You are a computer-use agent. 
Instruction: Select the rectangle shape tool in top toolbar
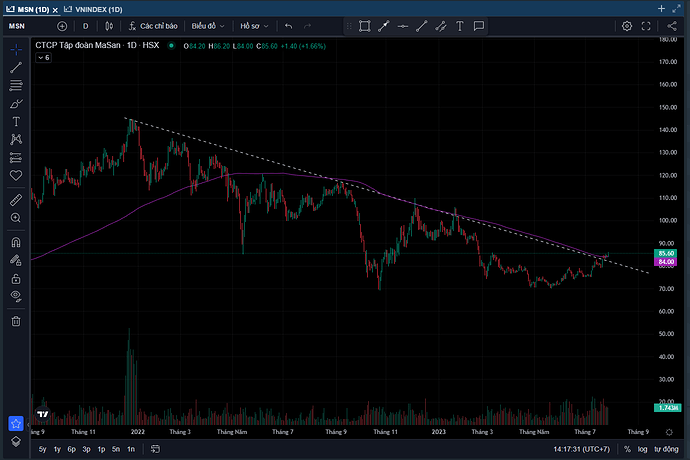[x=364, y=26]
